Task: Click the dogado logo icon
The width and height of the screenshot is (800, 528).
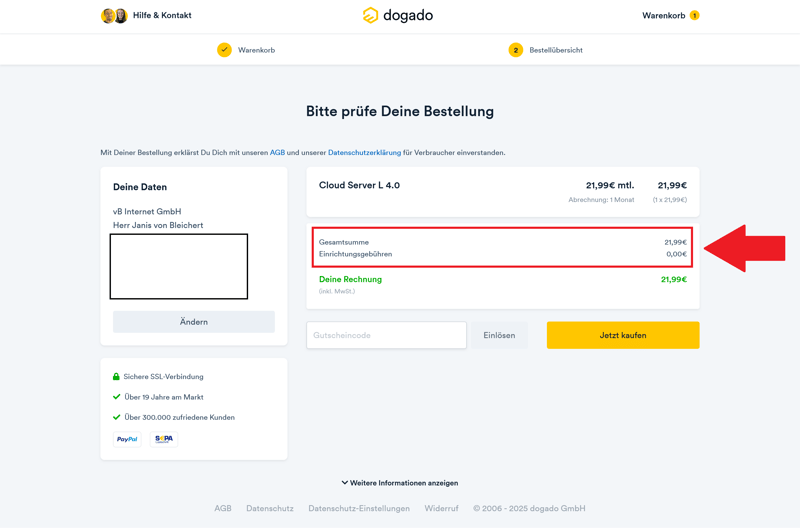Action: [x=370, y=15]
